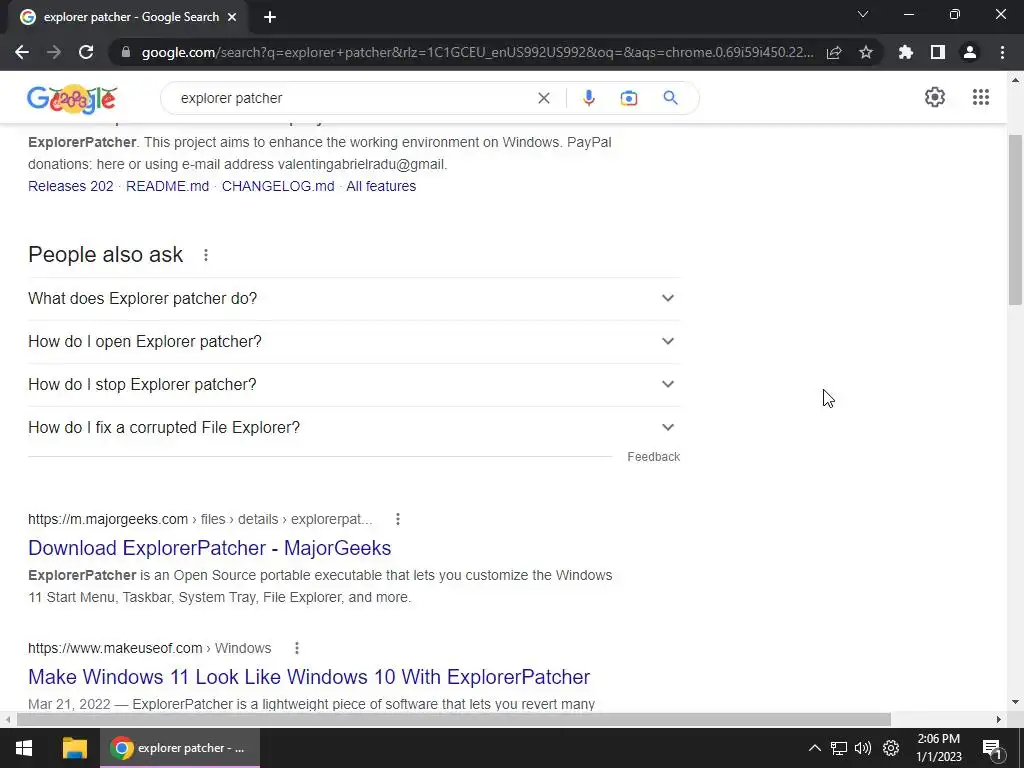Expand 'How do I open Explorer patcher?'
Viewport: 1024px width, 768px height.
pyautogui.click(x=354, y=342)
